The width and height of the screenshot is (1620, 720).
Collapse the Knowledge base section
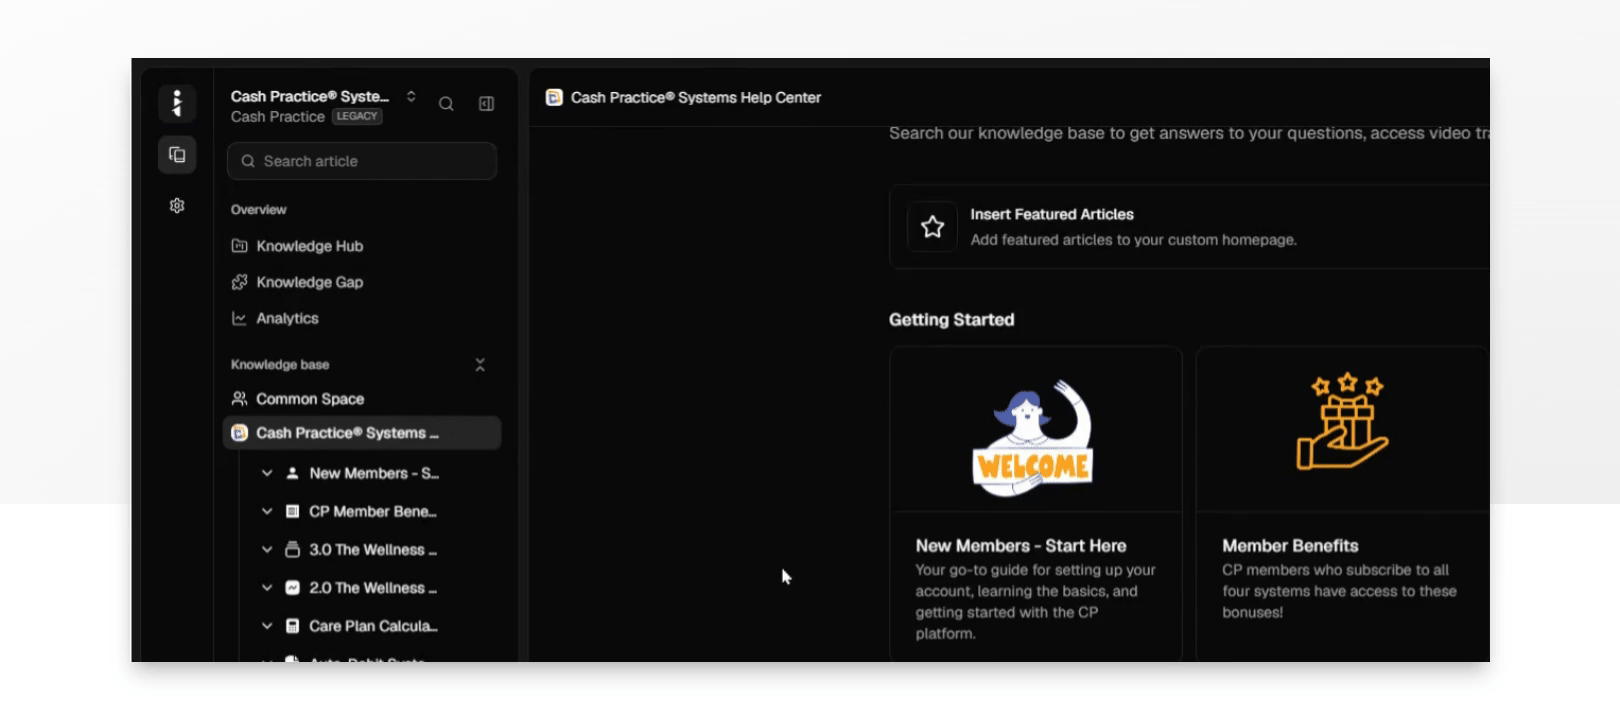click(x=480, y=365)
